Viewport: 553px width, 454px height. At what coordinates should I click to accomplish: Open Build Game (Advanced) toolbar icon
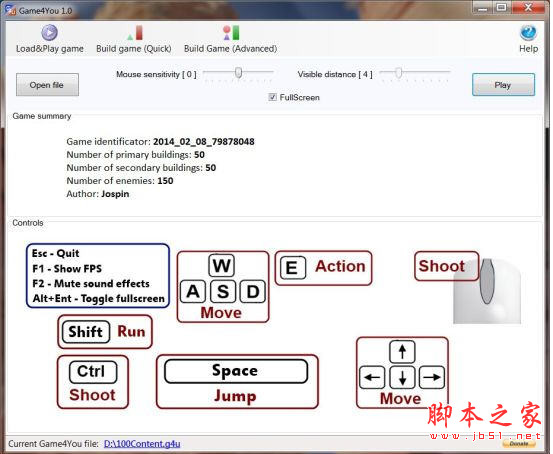pos(231,33)
